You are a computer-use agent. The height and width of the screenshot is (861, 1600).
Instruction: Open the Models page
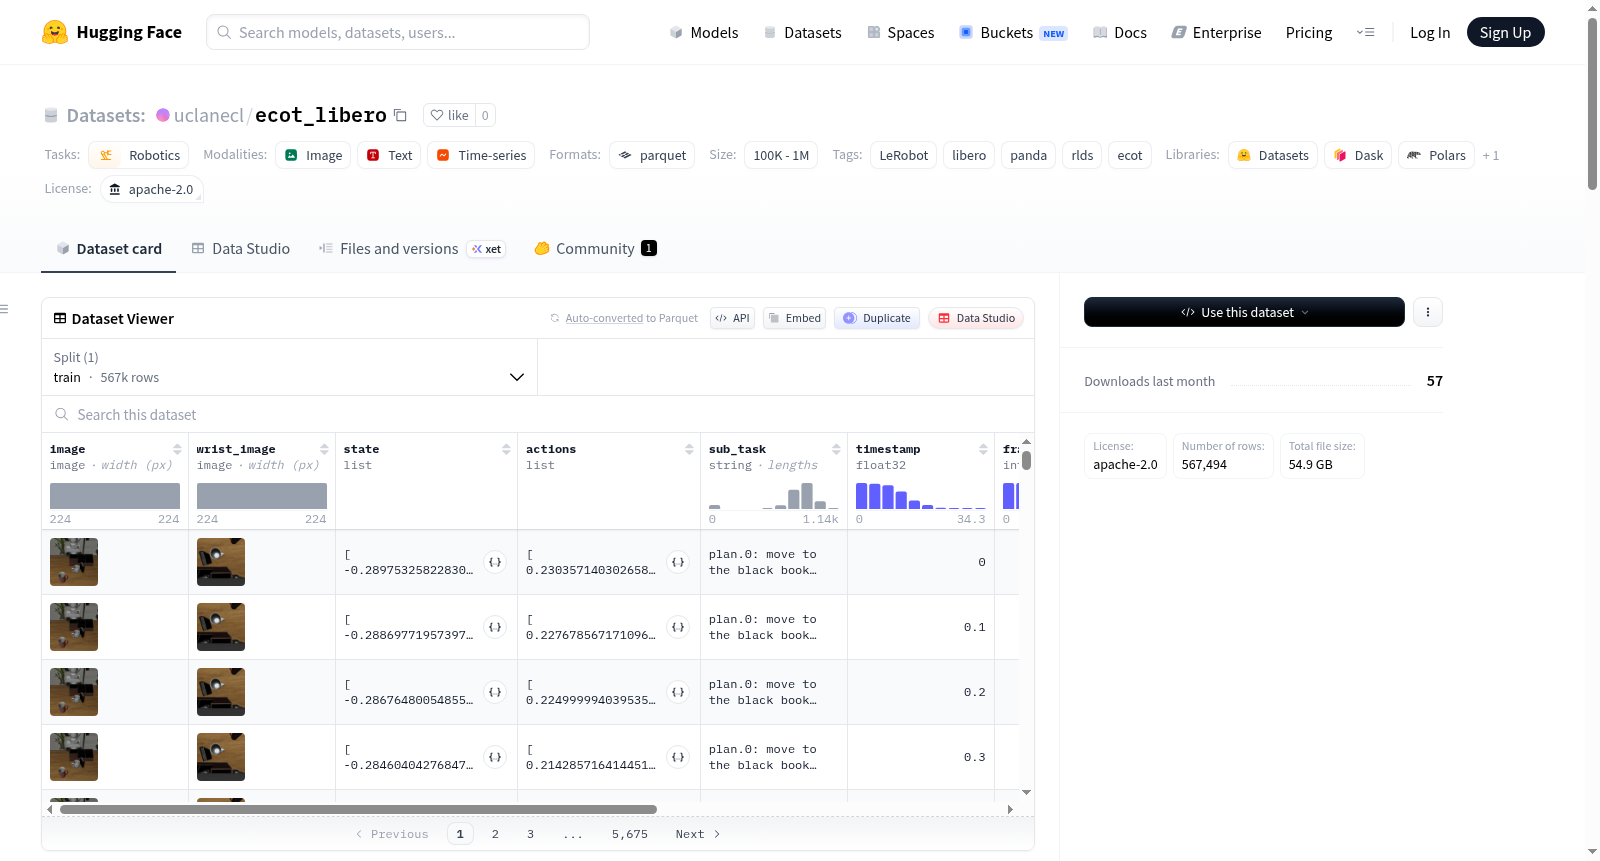704,32
